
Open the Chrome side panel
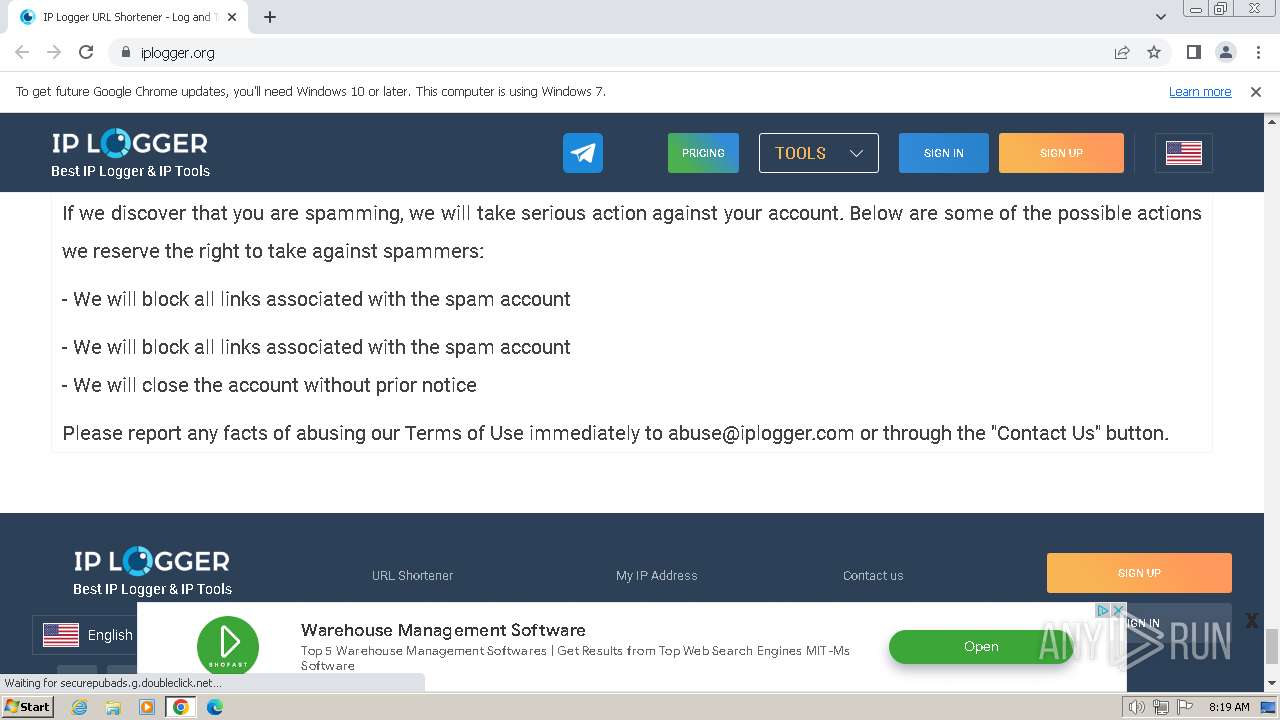1193,52
